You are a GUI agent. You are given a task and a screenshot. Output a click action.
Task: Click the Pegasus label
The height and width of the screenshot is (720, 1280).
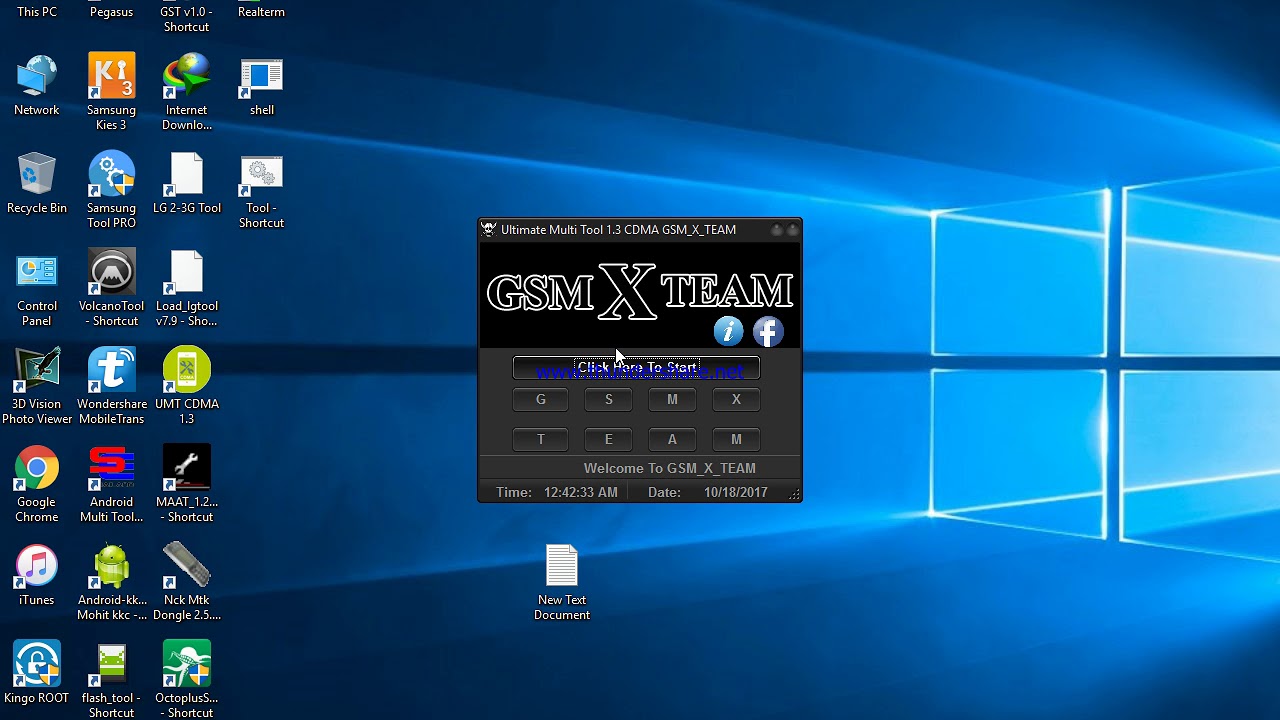click(x=111, y=12)
